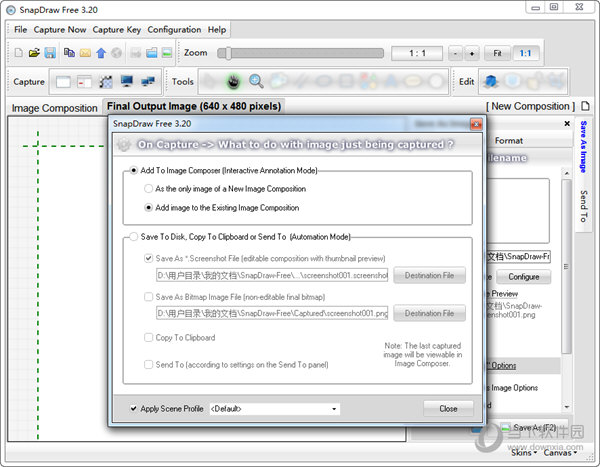Viewport: 600px width, 467px height.
Task: Click the side panel scroll up arrow
Action: point(567,173)
